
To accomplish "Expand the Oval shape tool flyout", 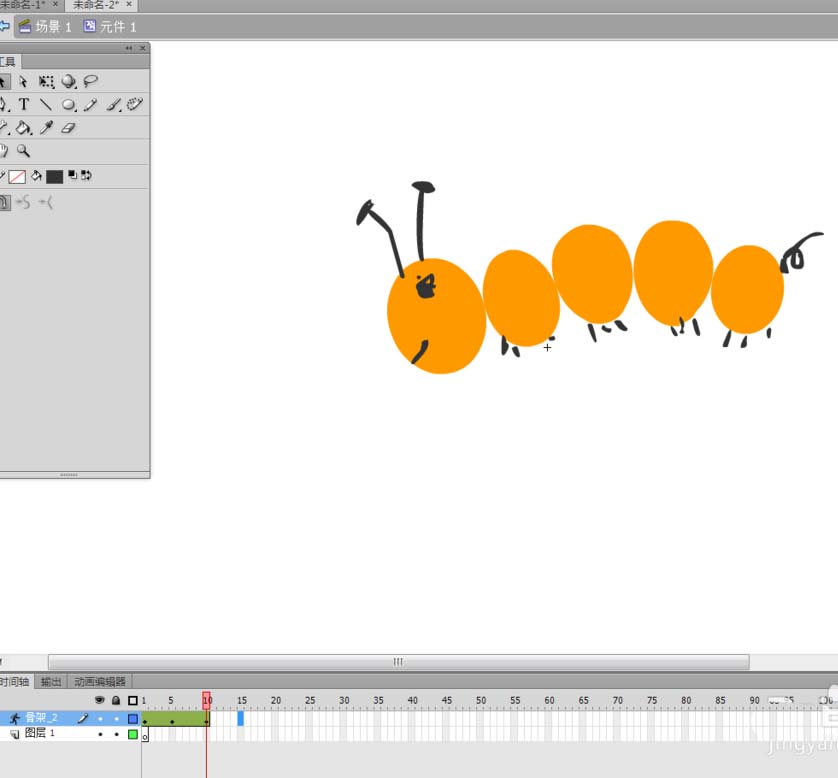I will point(69,105).
